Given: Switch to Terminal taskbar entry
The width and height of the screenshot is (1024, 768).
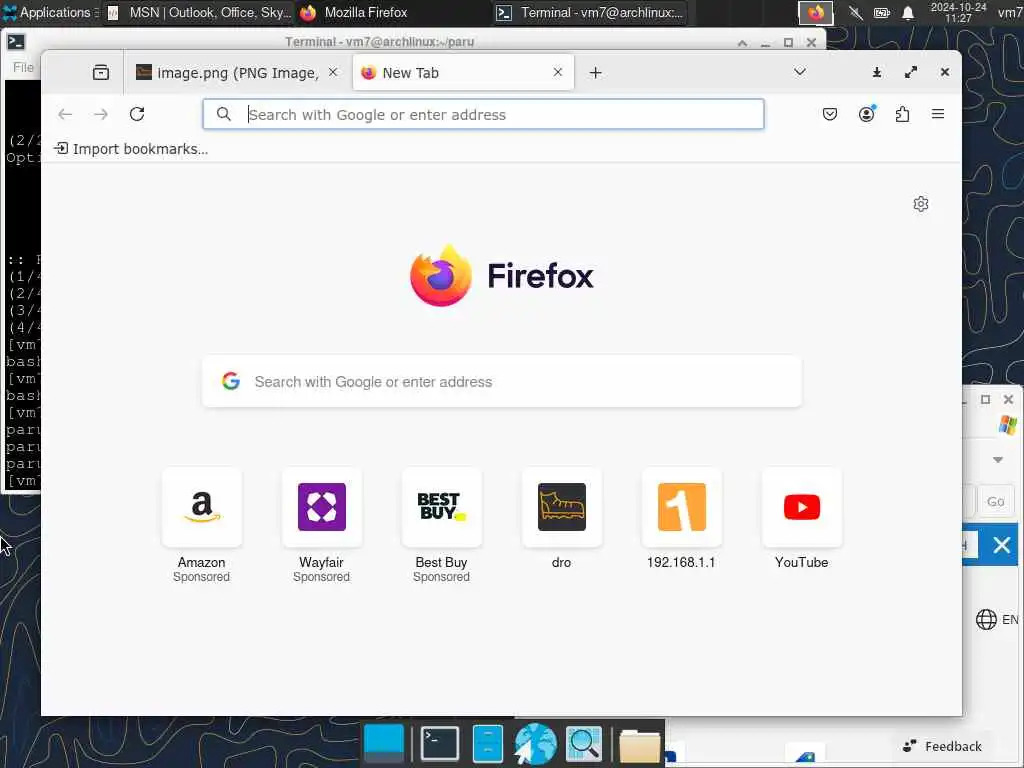Looking at the screenshot, I should (590, 12).
